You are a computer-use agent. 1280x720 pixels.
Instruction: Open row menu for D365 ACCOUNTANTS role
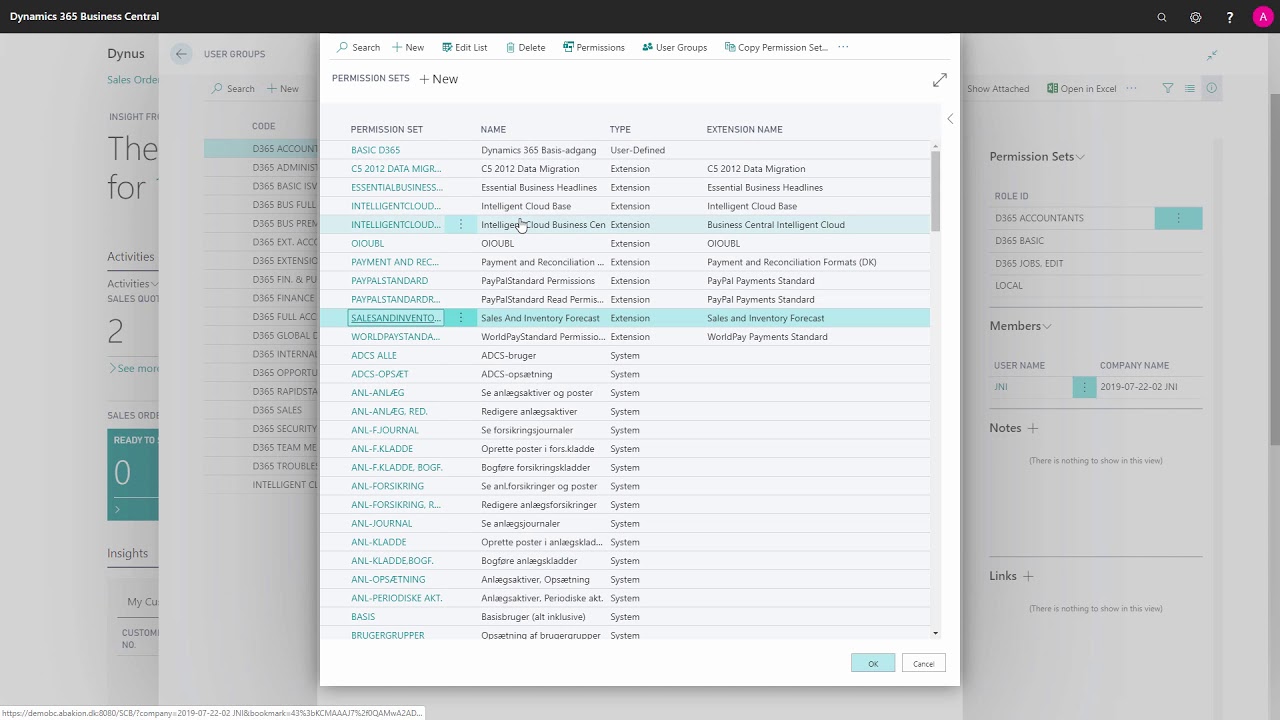click(1178, 218)
